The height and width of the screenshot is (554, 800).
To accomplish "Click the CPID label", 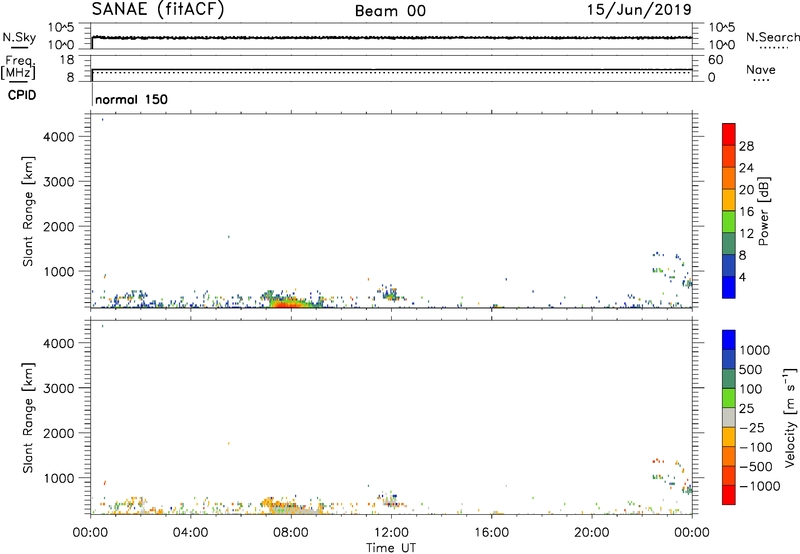I will [22, 95].
